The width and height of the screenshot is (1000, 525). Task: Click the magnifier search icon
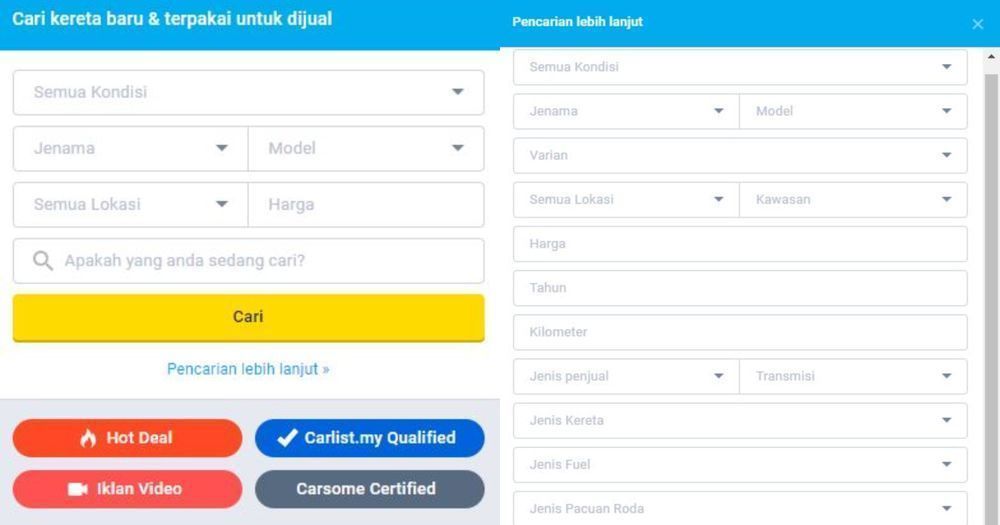point(43,261)
